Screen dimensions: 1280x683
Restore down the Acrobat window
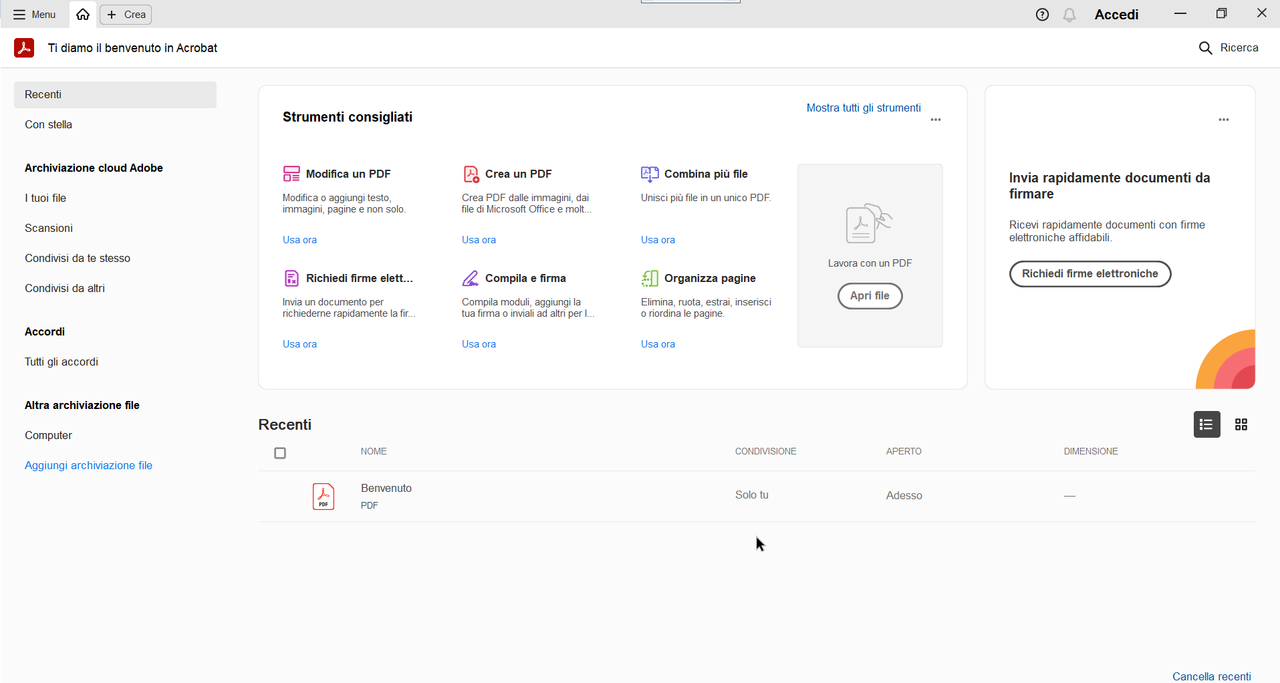coord(1221,14)
